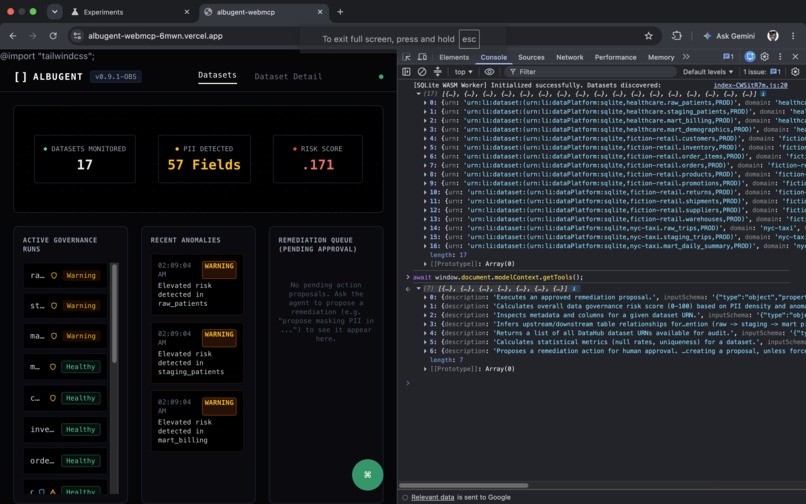Screen dimensions: 806x504
Task: Click the PII Detected 57 Fields card
Action: tap(204, 159)
